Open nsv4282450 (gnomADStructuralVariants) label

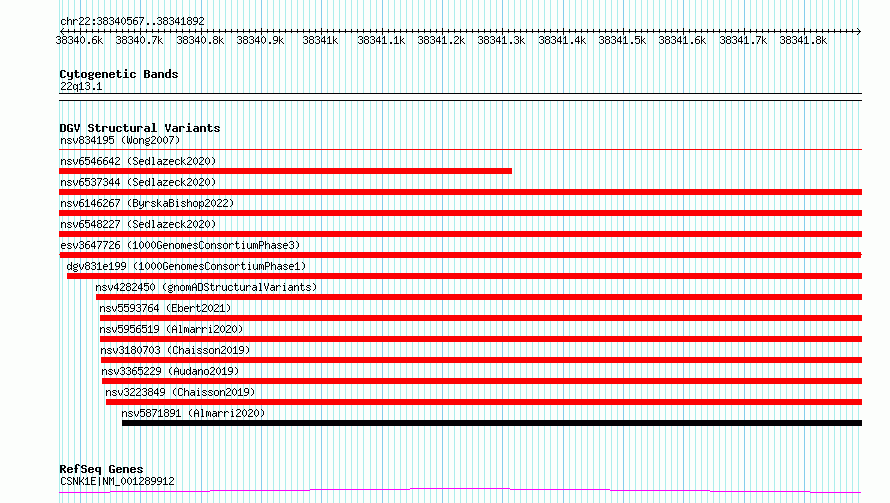[206, 287]
